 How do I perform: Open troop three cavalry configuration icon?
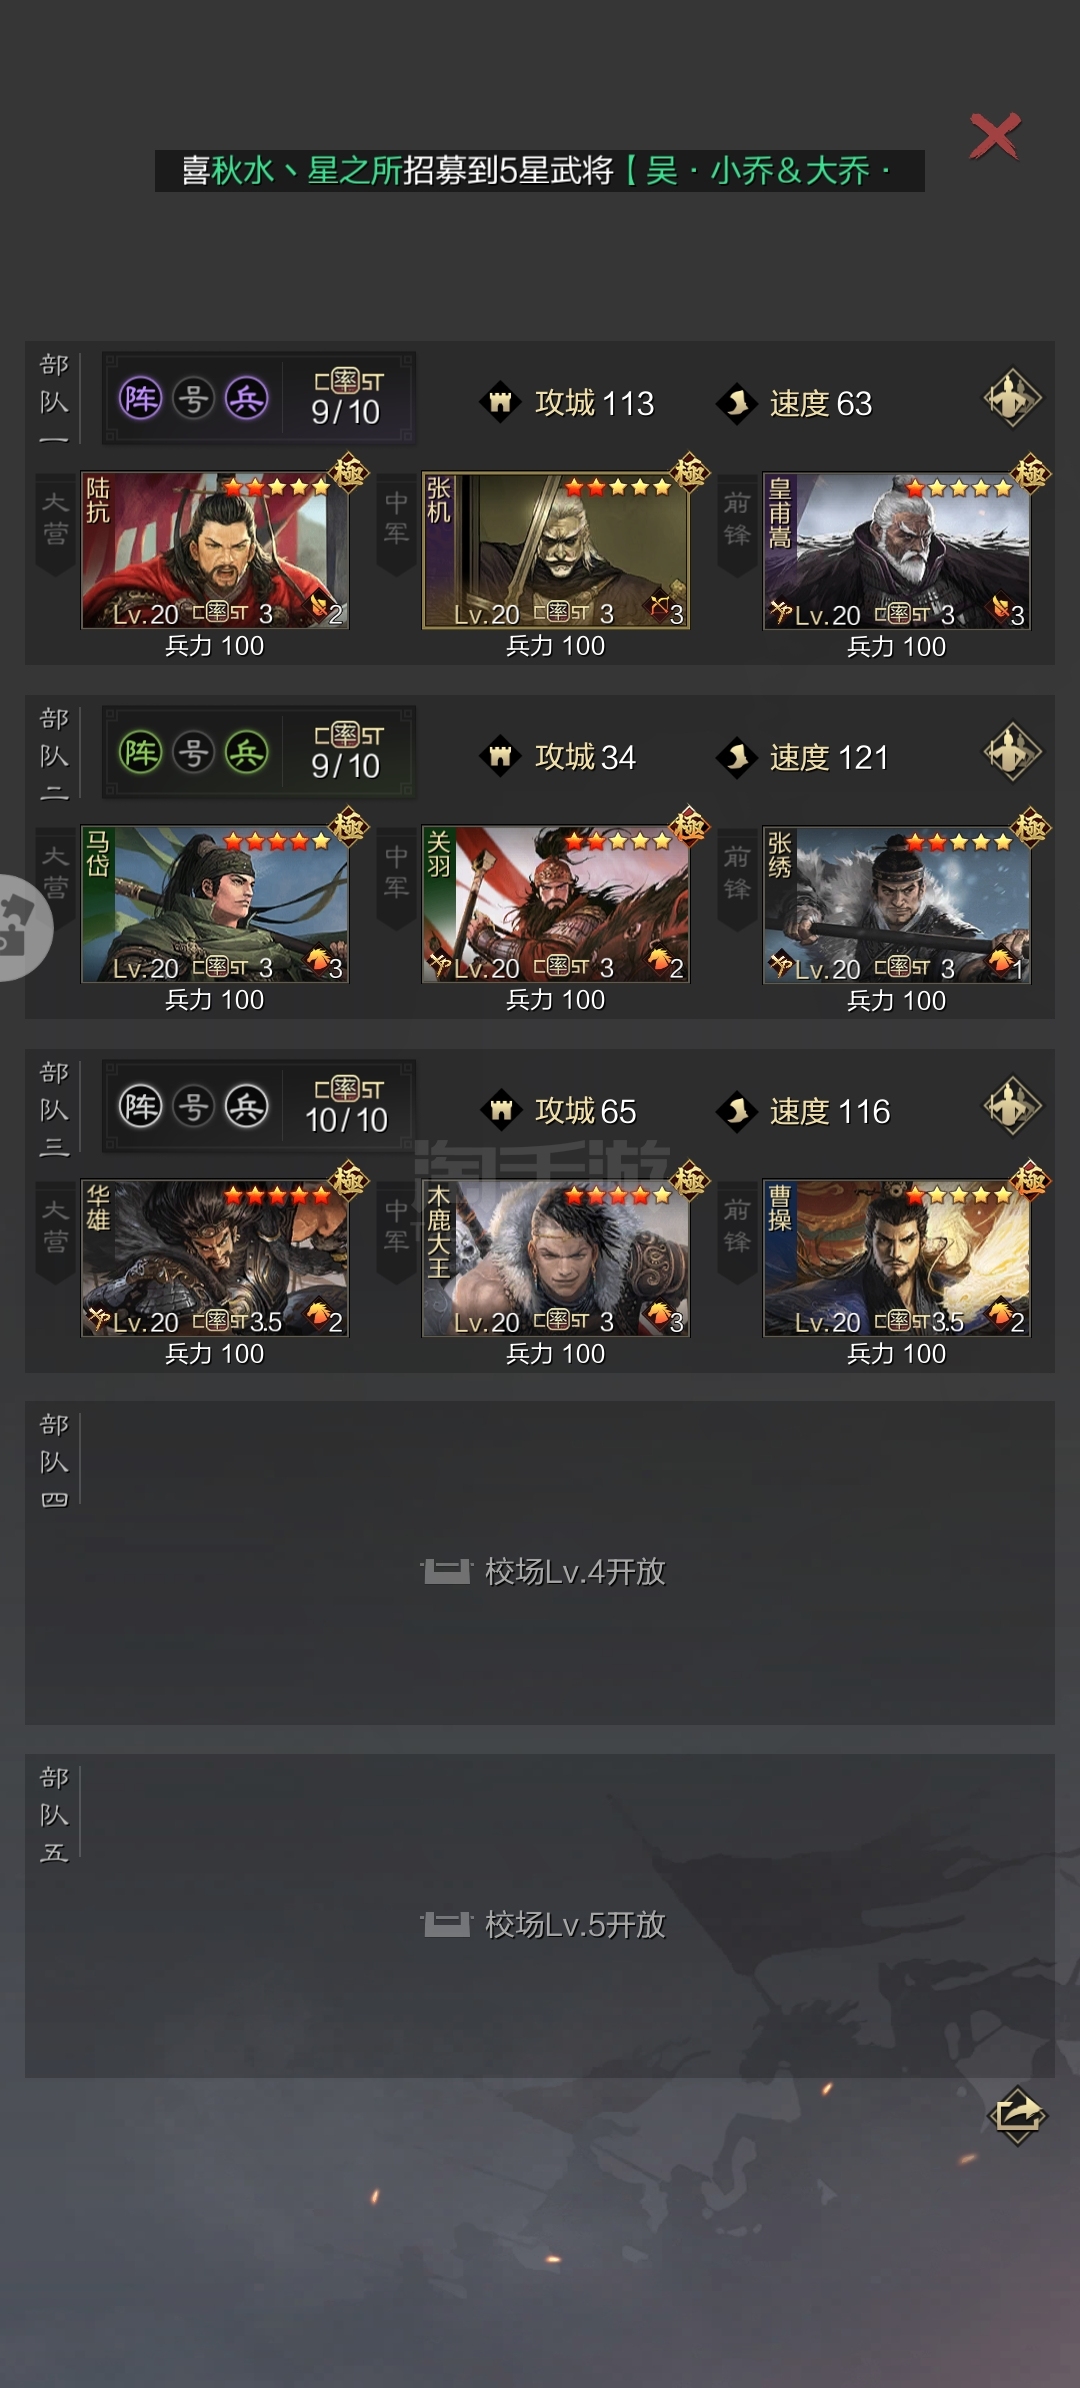(x=1012, y=1106)
